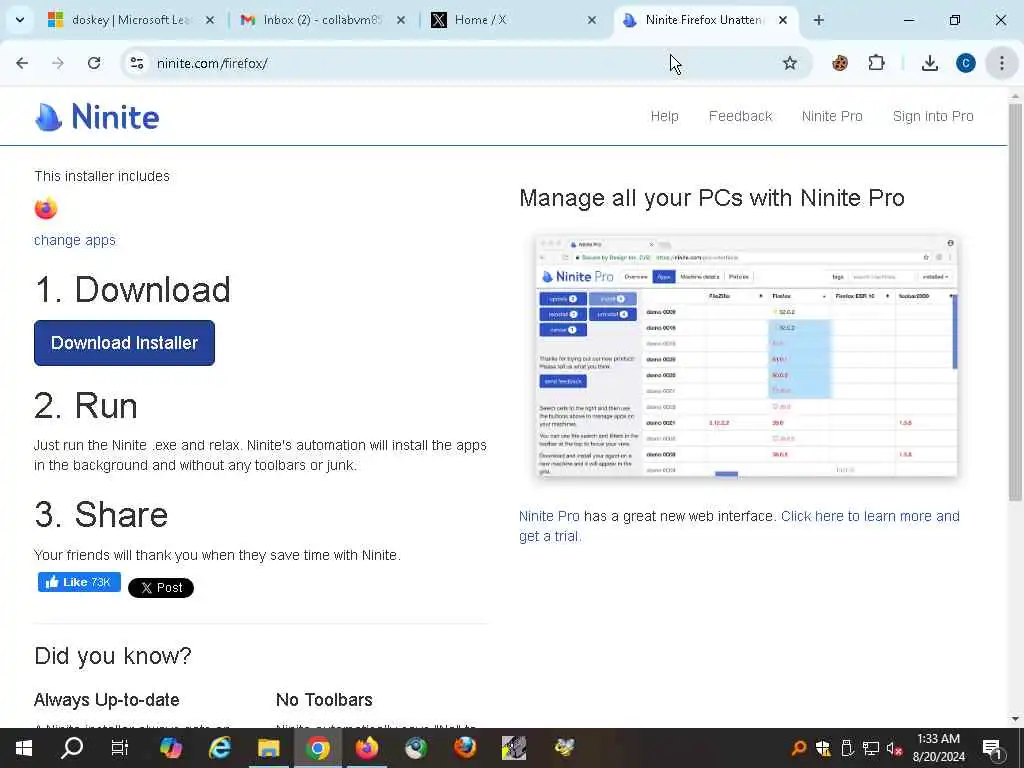Image resolution: width=1024 pixels, height=768 pixels.
Task: Open the Feedback link
Action: pyautogui.click(x=740, y=116)
